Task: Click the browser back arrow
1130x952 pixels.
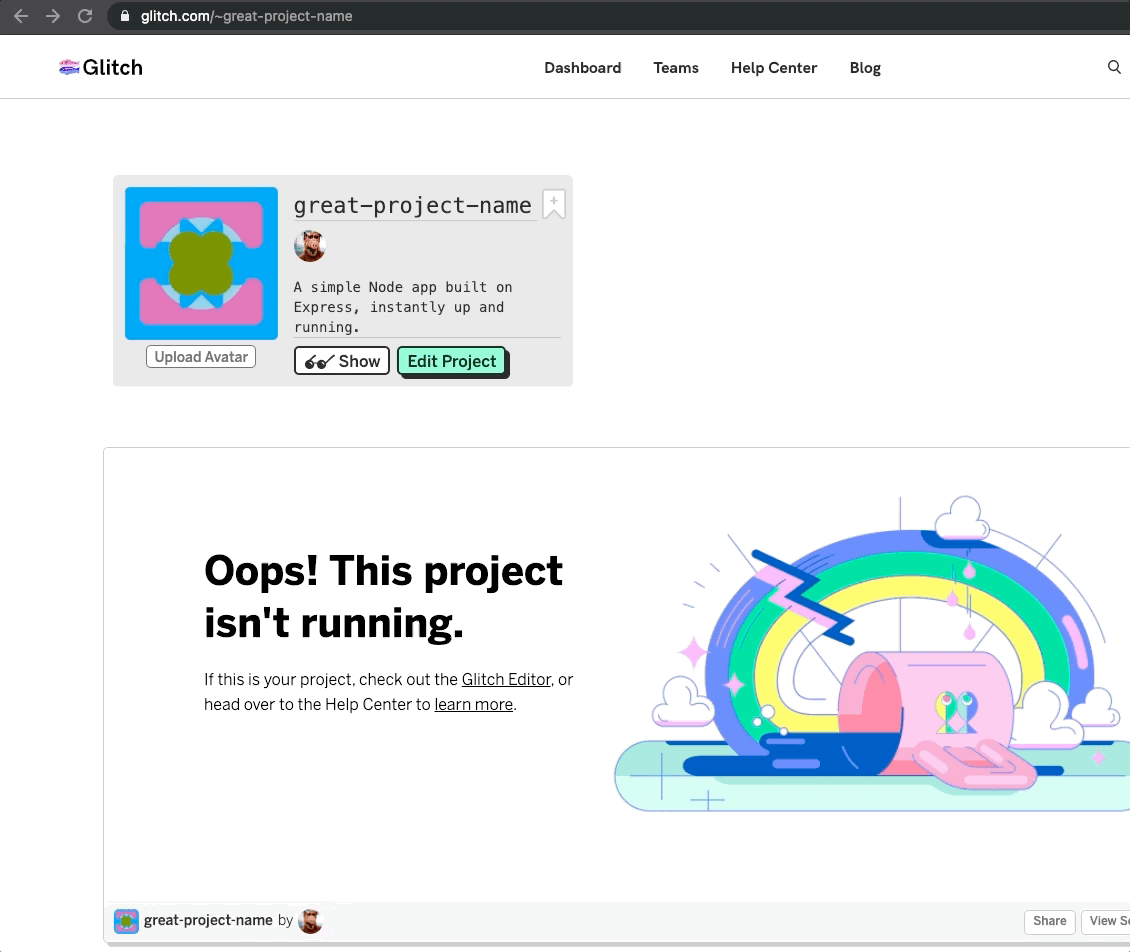Action: 21,16
